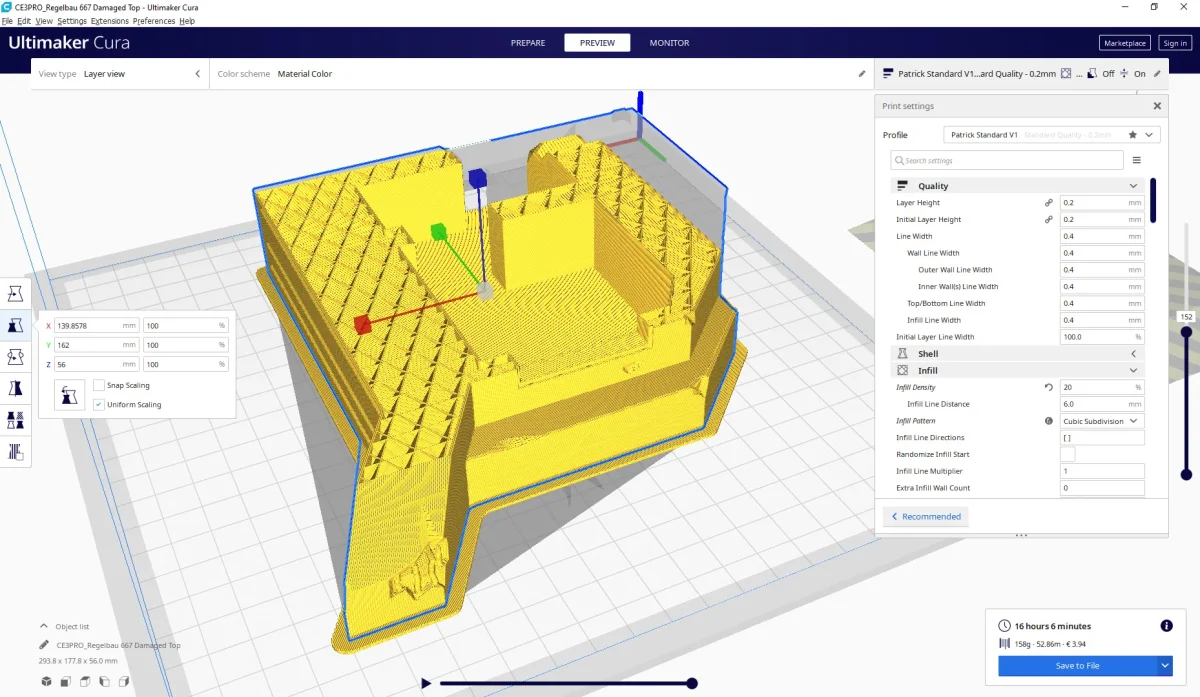
Task: Open the Edit menu
Action: point(24,21)
